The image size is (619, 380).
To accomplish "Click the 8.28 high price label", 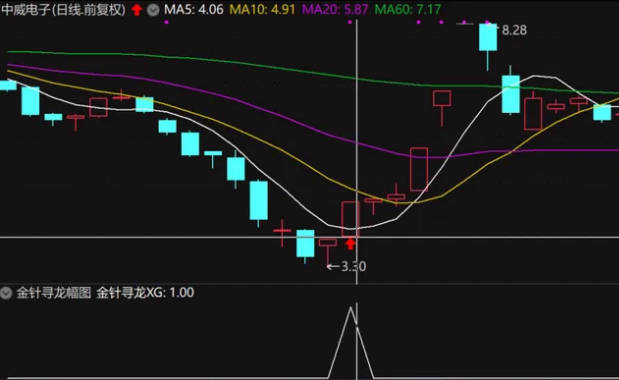I will pos(514,30).
